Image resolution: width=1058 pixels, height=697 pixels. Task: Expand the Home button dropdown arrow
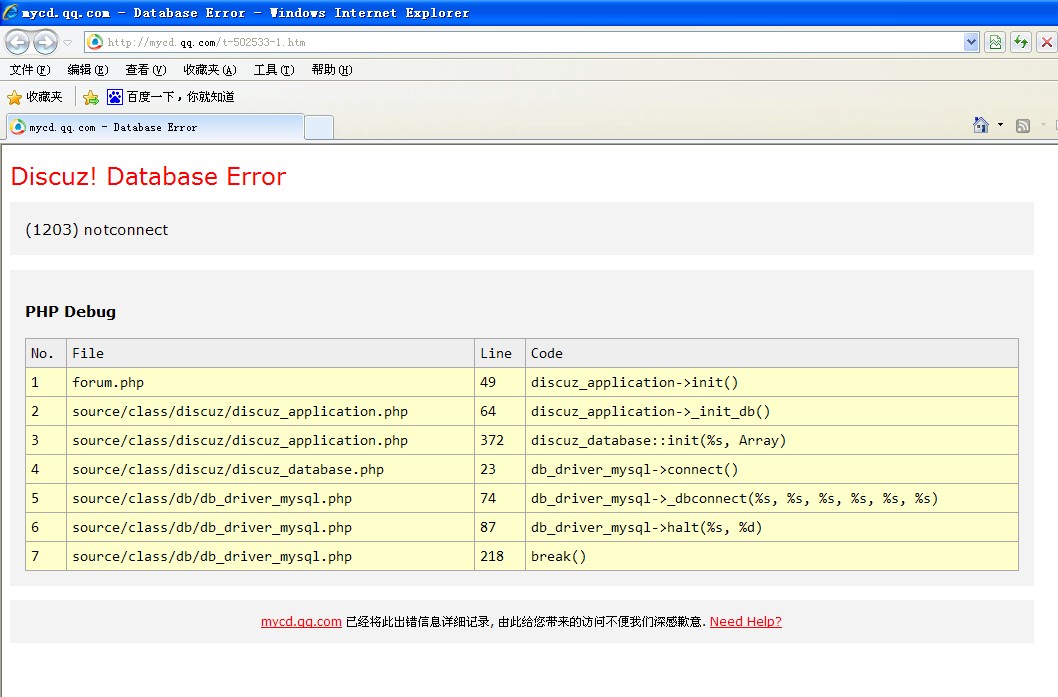coord(1000,125)
